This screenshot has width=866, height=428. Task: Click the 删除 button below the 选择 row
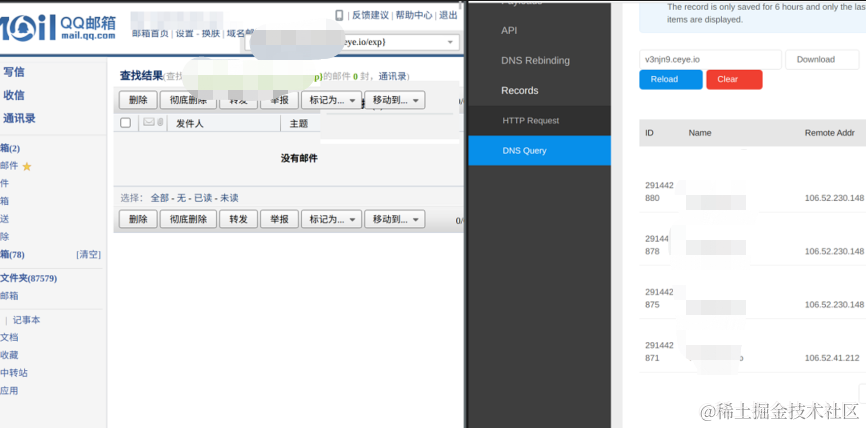coord(138,219)
